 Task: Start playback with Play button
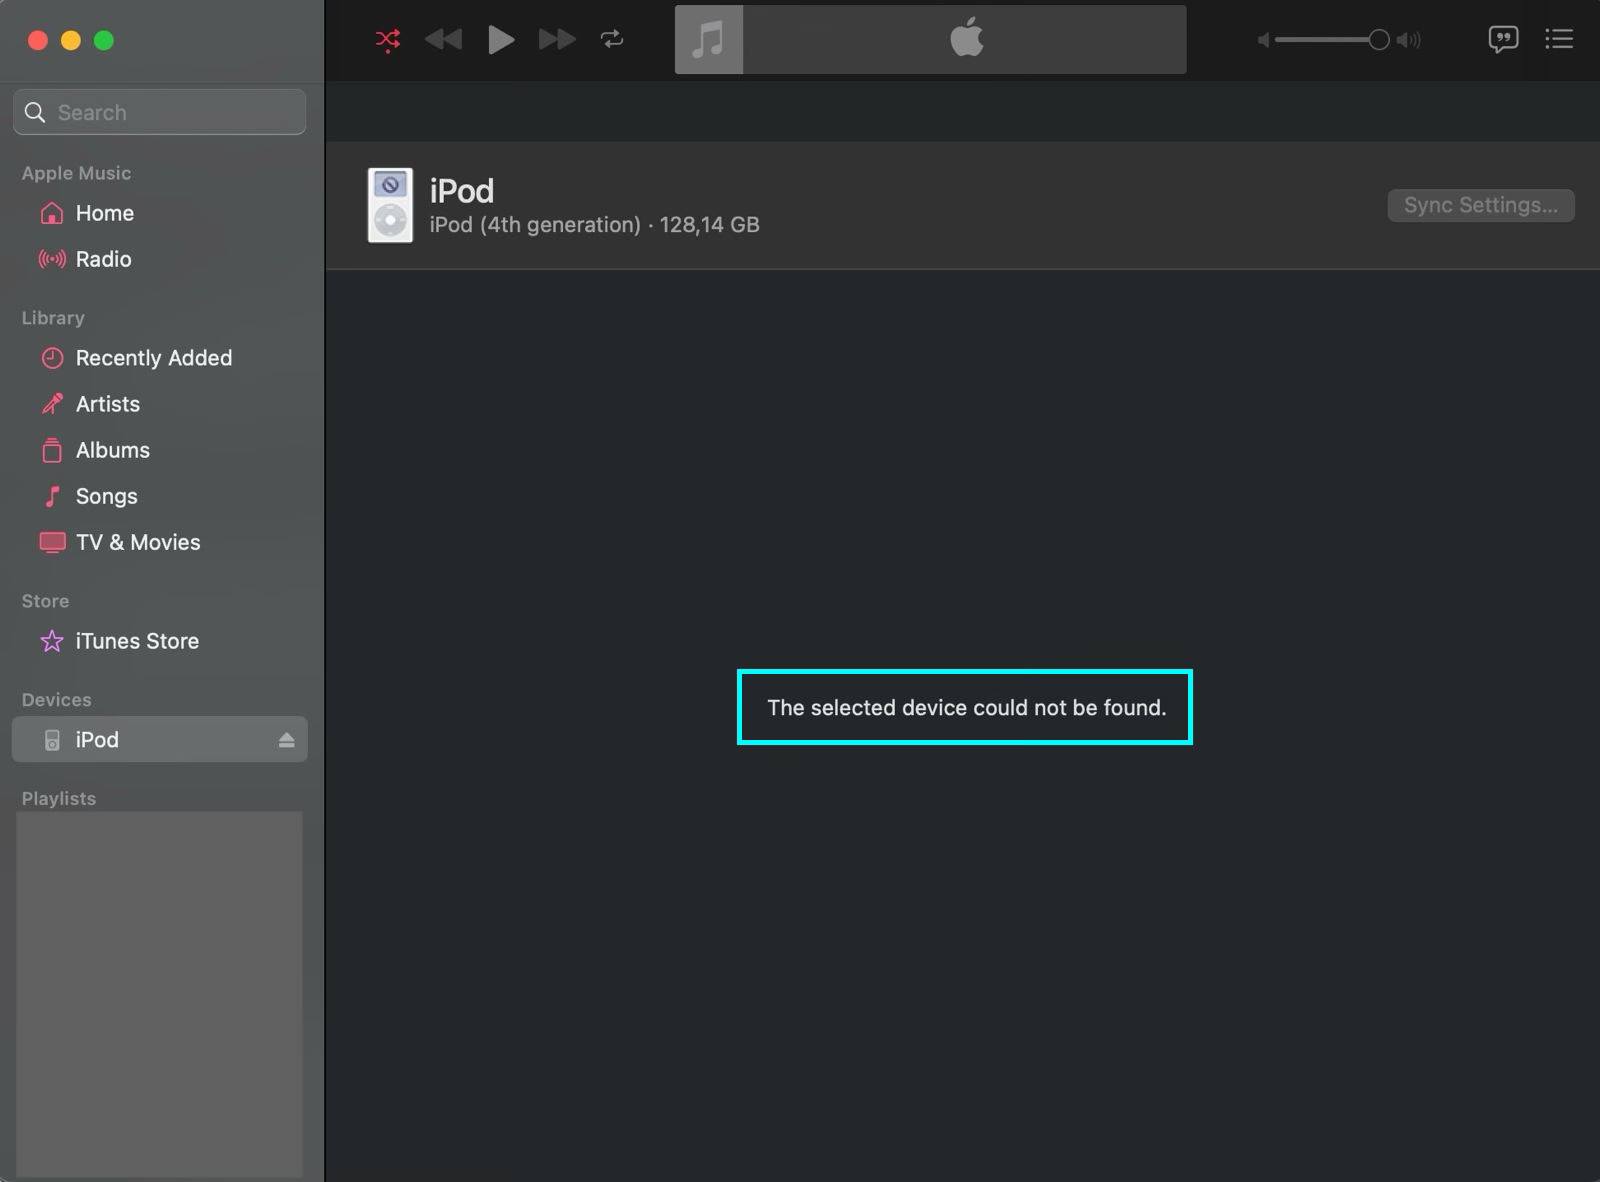point(500,39)
